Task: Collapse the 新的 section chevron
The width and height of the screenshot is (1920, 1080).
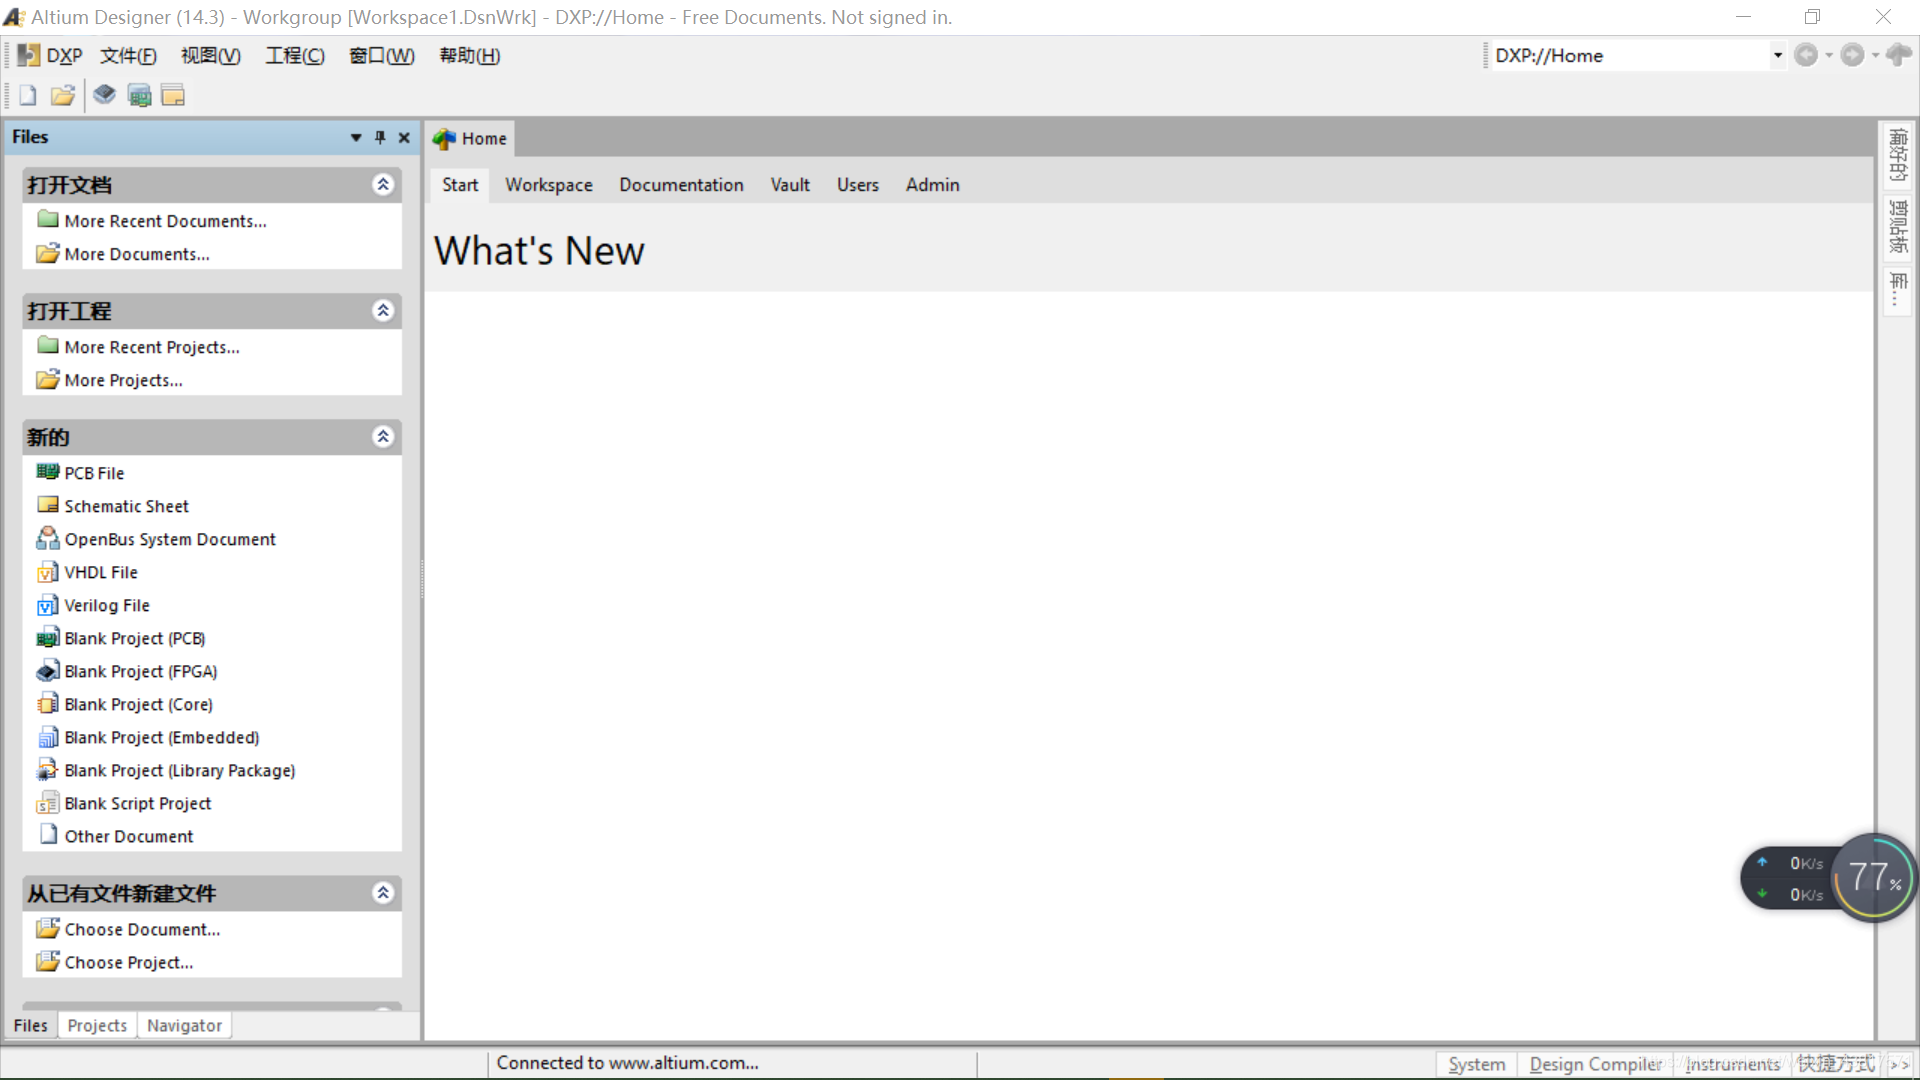Action: (x=383, y=437)
